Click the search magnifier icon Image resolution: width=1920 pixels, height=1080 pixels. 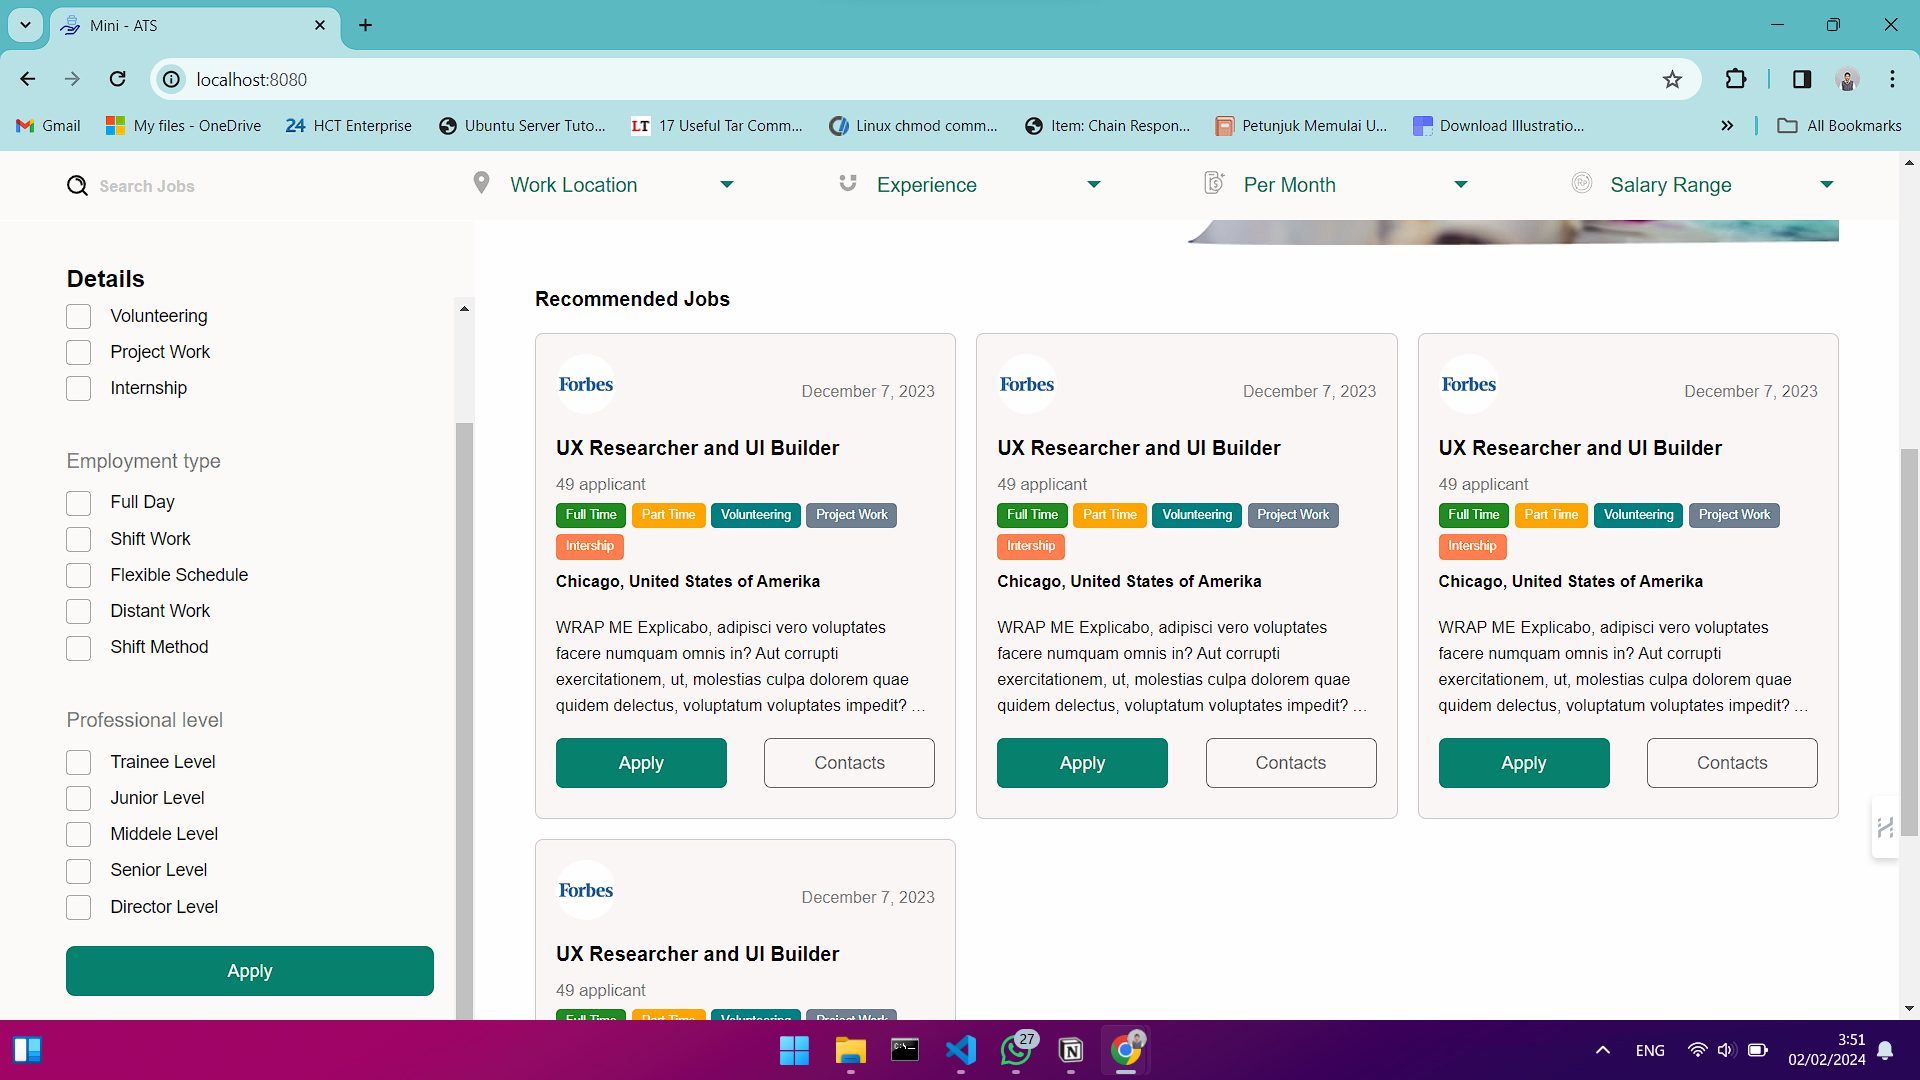(x=77, y=186)
